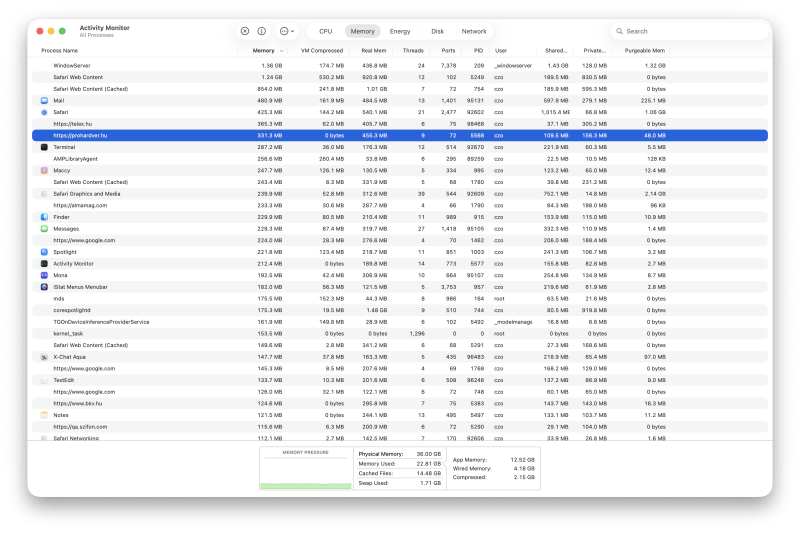Image resolution: width=800 pixels, height=533 pixels.
Task: Switch to the Disk tab
Action: [438, 31]
